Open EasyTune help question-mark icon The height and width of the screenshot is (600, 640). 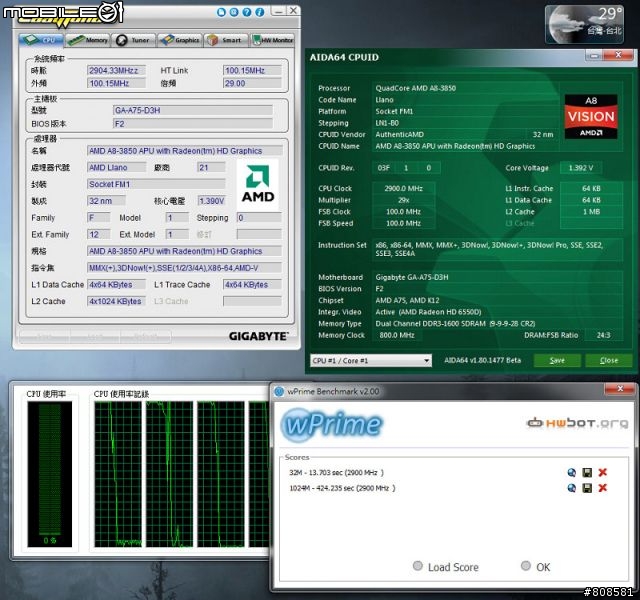(x=247, y=12)
